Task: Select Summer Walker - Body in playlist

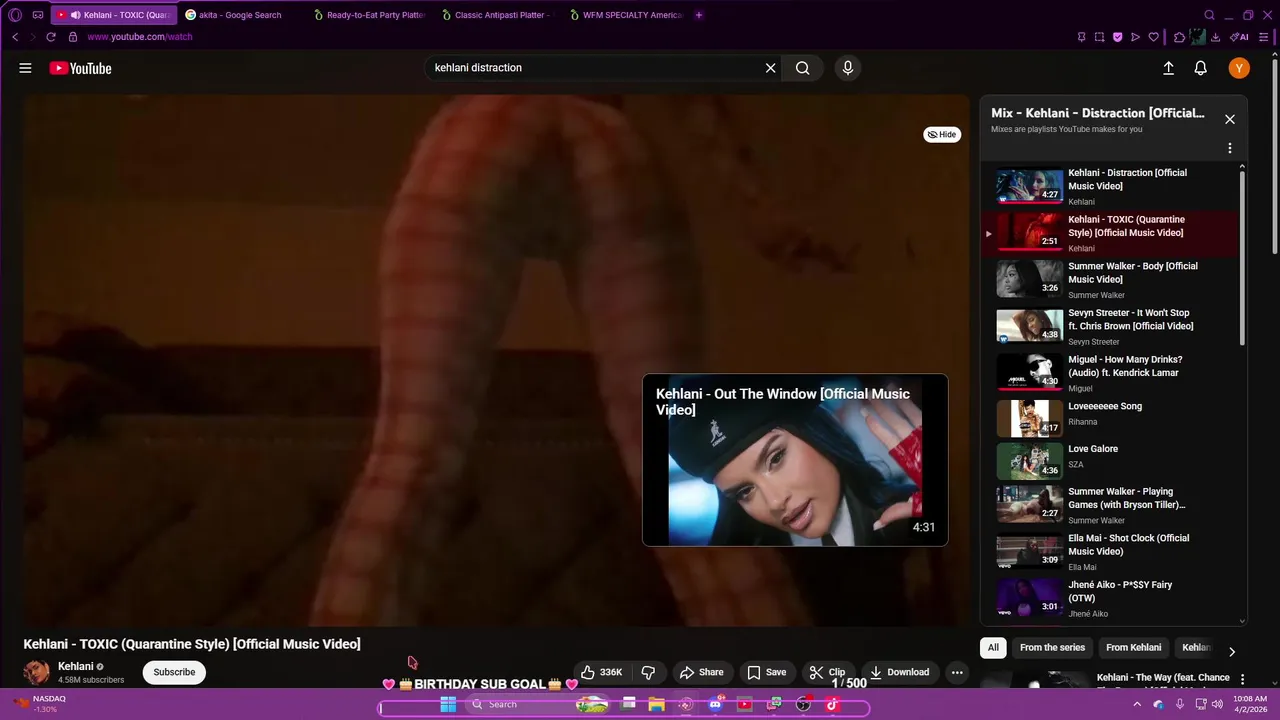Action: pyautogui.click(x=1110, y=280)
